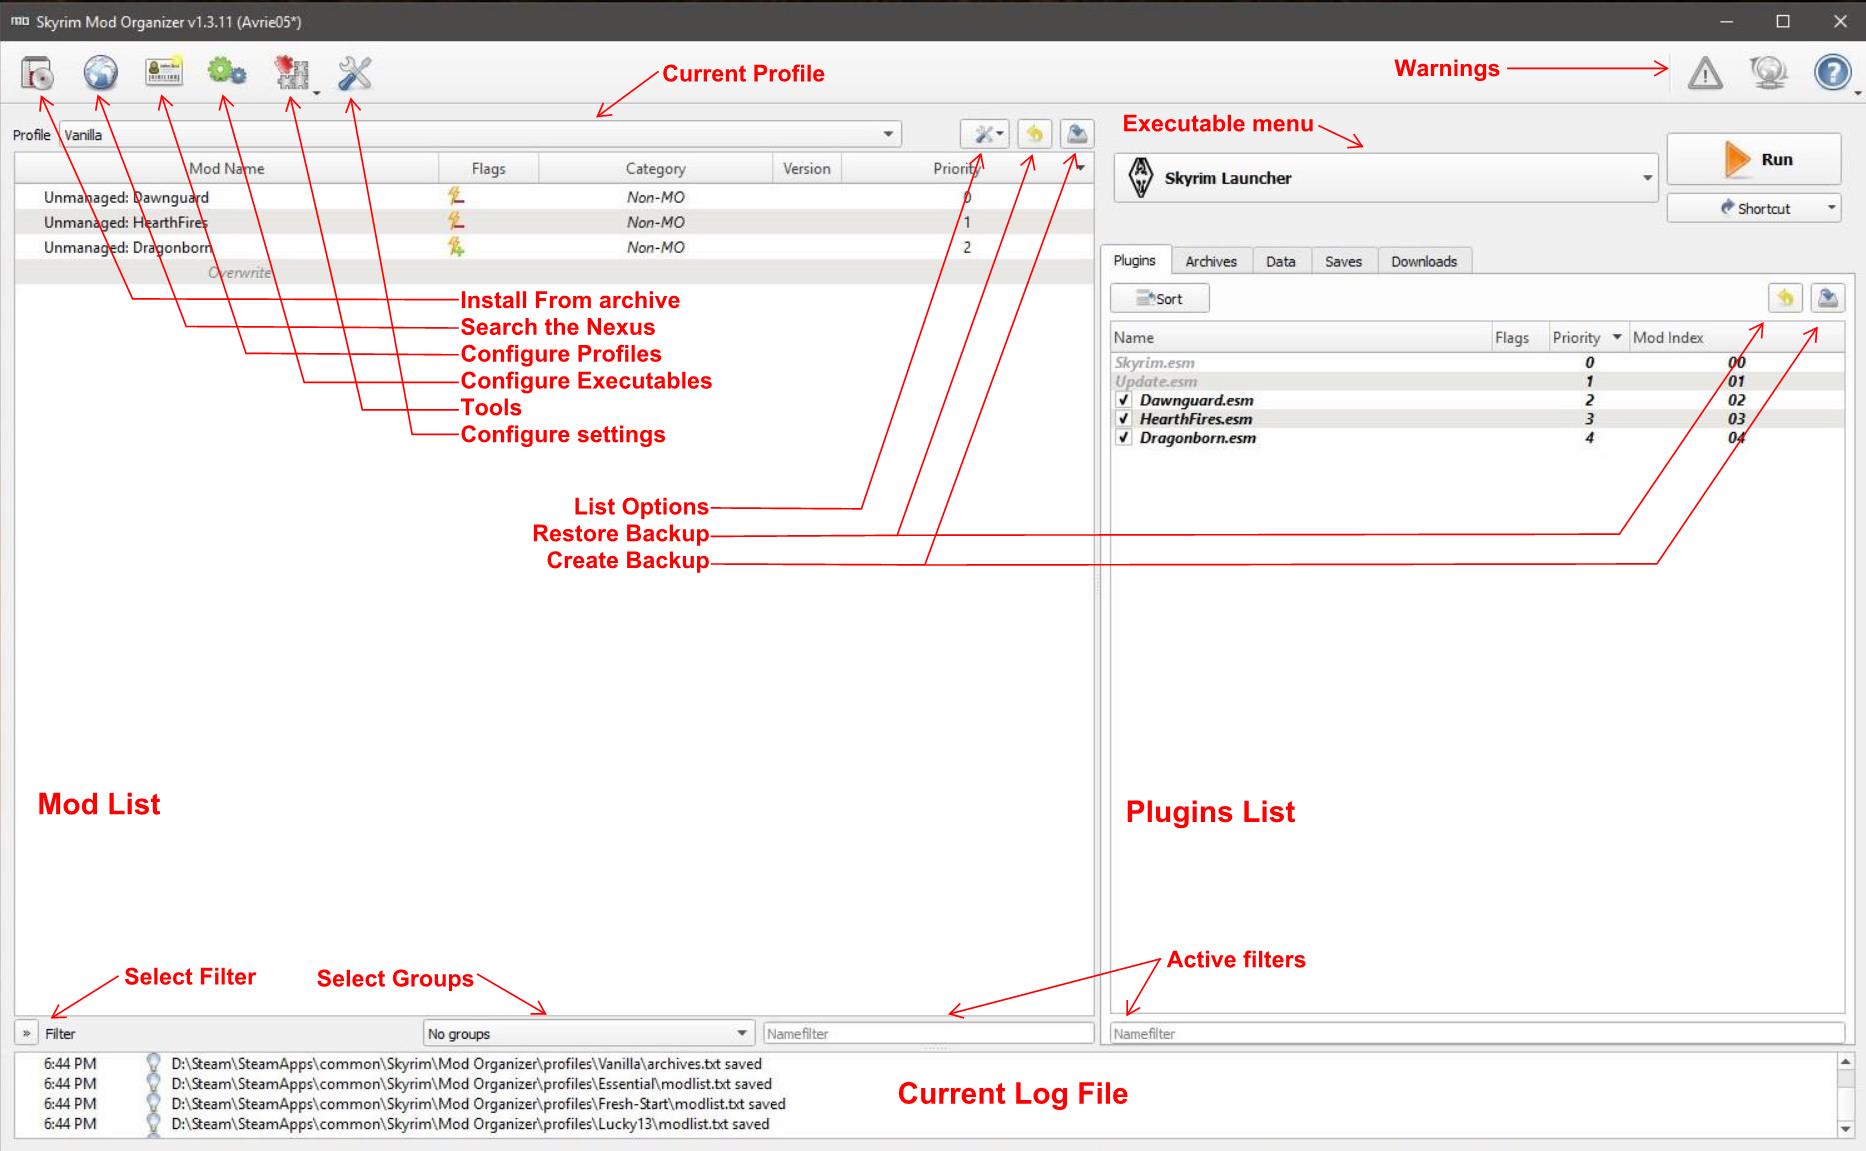Disable the Dragonborn.esm plugin checkbox

pos(1124,438)
